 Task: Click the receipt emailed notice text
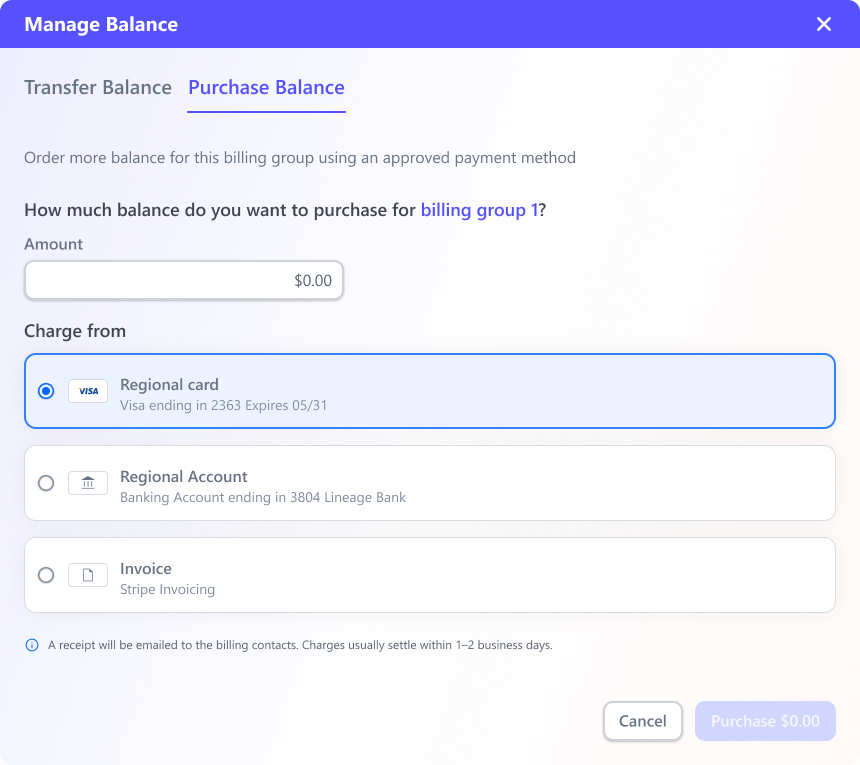point(300,645)
